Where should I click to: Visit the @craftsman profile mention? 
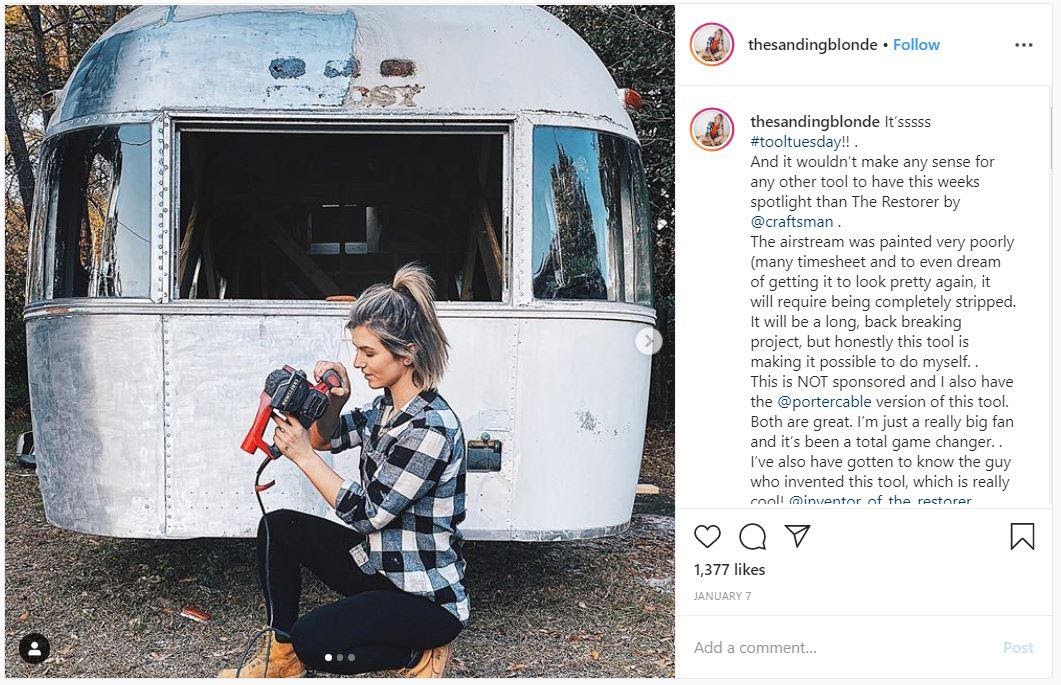pyautogui.click(x=792, y=221)
